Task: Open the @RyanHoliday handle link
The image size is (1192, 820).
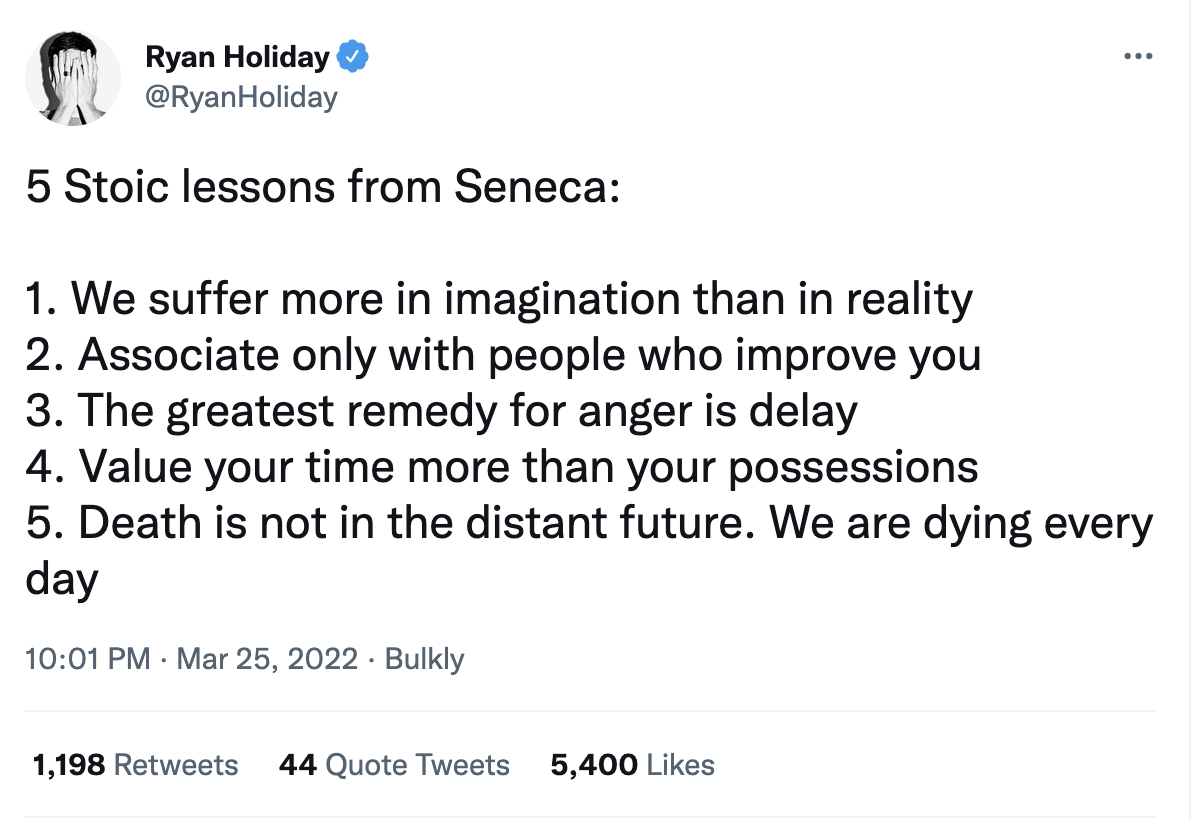Action: (242, 97)
